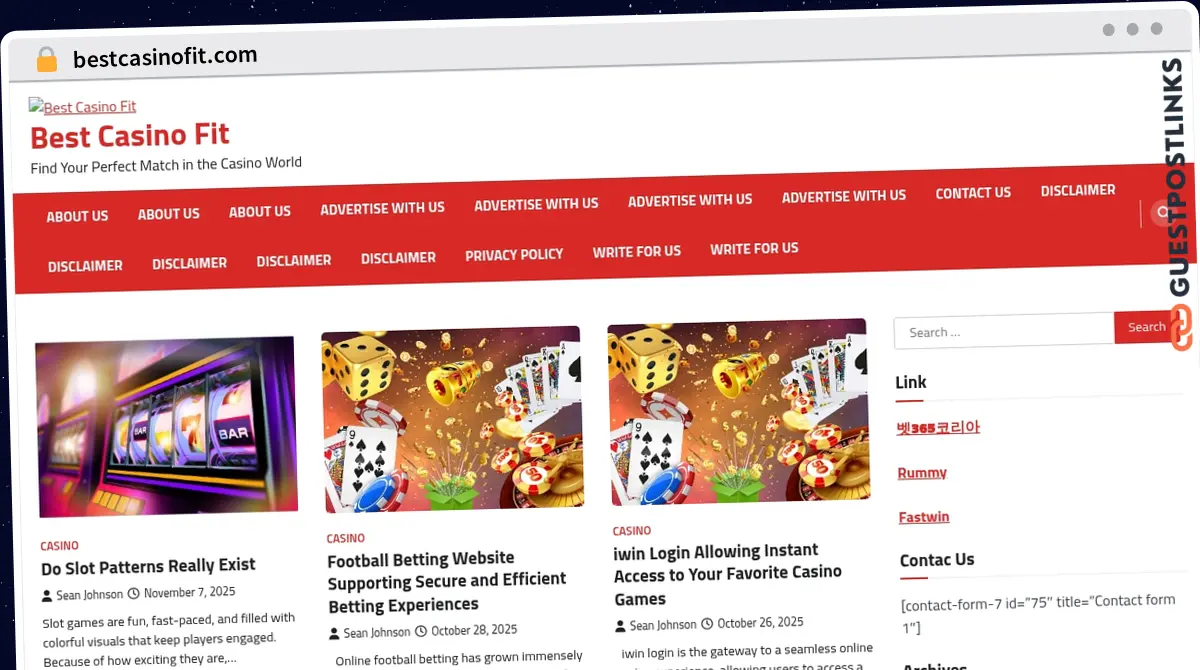
Task: Open the Best Casino Fit site title
Action: click(130, 135)
